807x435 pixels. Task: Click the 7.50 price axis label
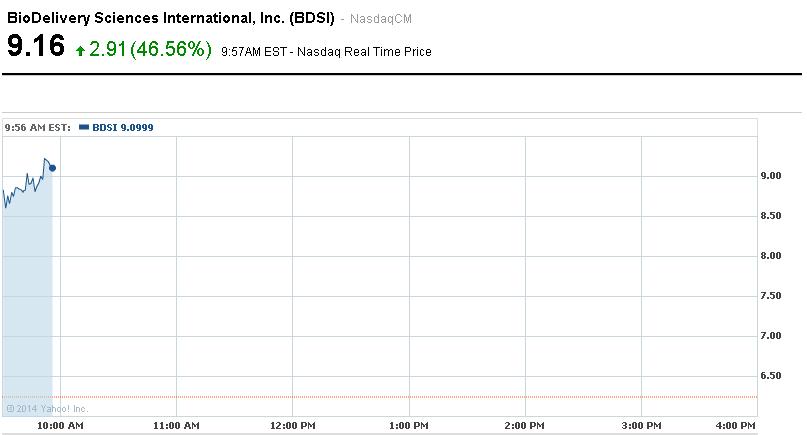click(771, 296)
